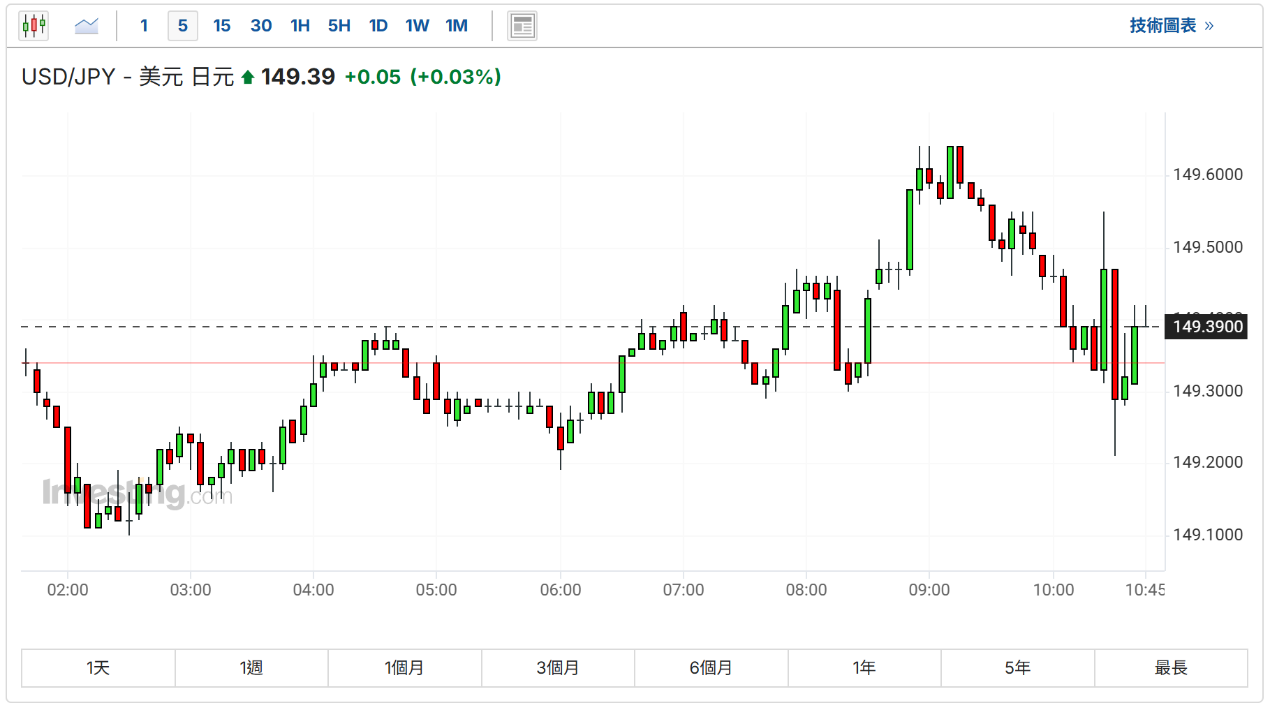Click the 05:00 time axis label
This screenshot has height=710, width=1270.
click(437, 590)
